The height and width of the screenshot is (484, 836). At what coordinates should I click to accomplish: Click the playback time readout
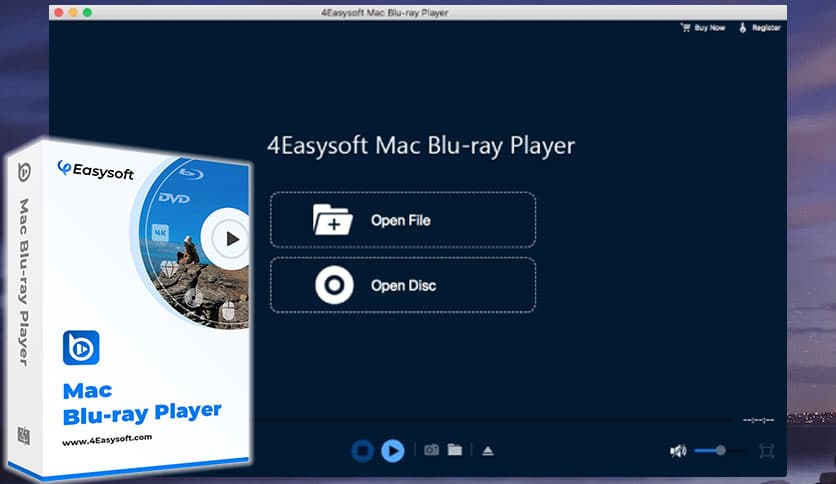(x=758, y=421)
